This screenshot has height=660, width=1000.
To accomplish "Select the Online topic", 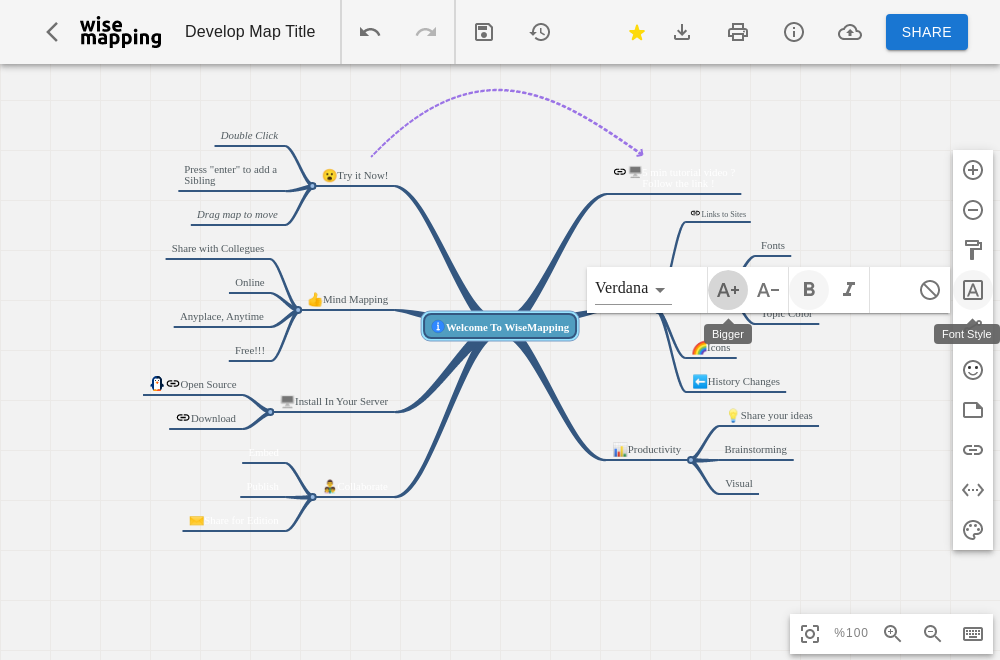I will 249,282.
